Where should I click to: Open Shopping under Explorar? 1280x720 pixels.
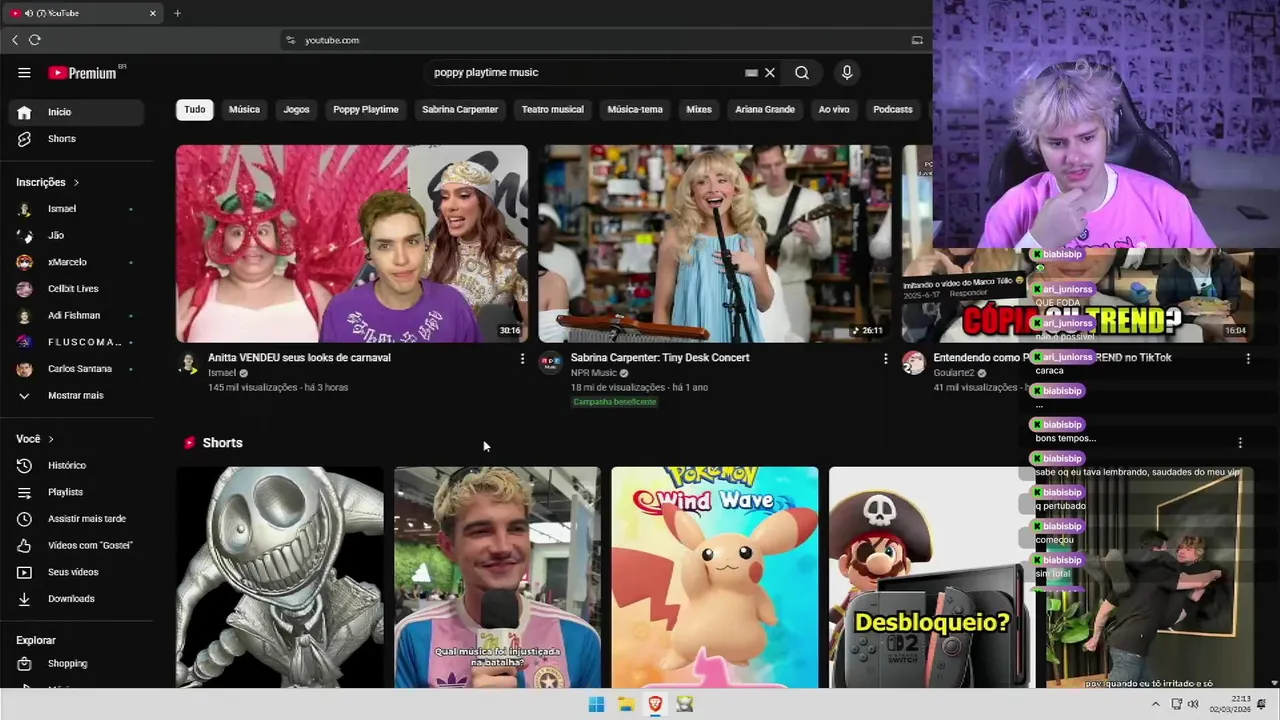[76, 664]
